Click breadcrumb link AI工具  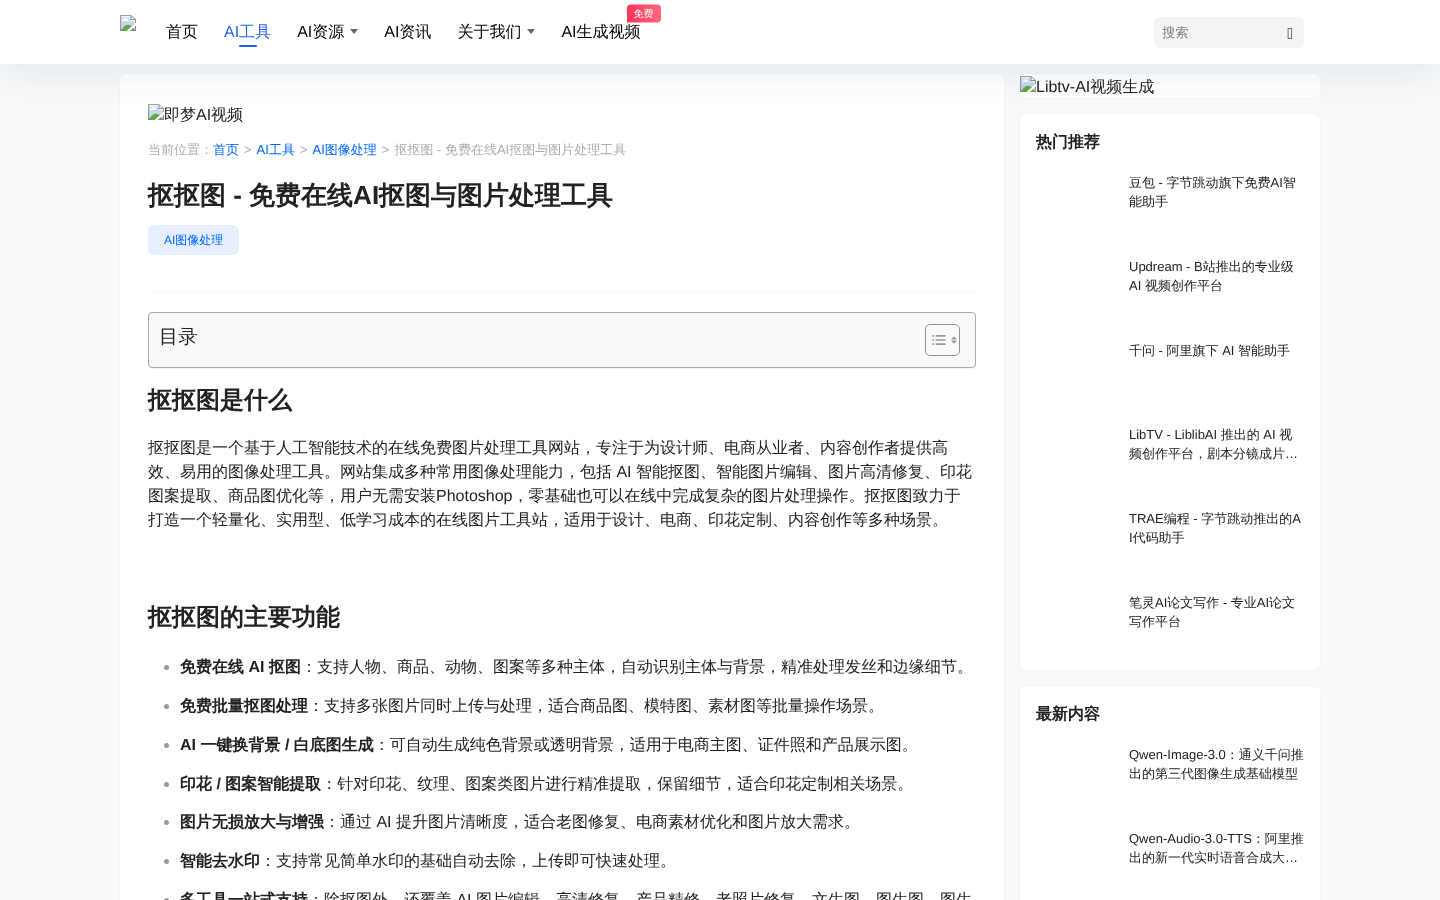(x=275, y=150)
